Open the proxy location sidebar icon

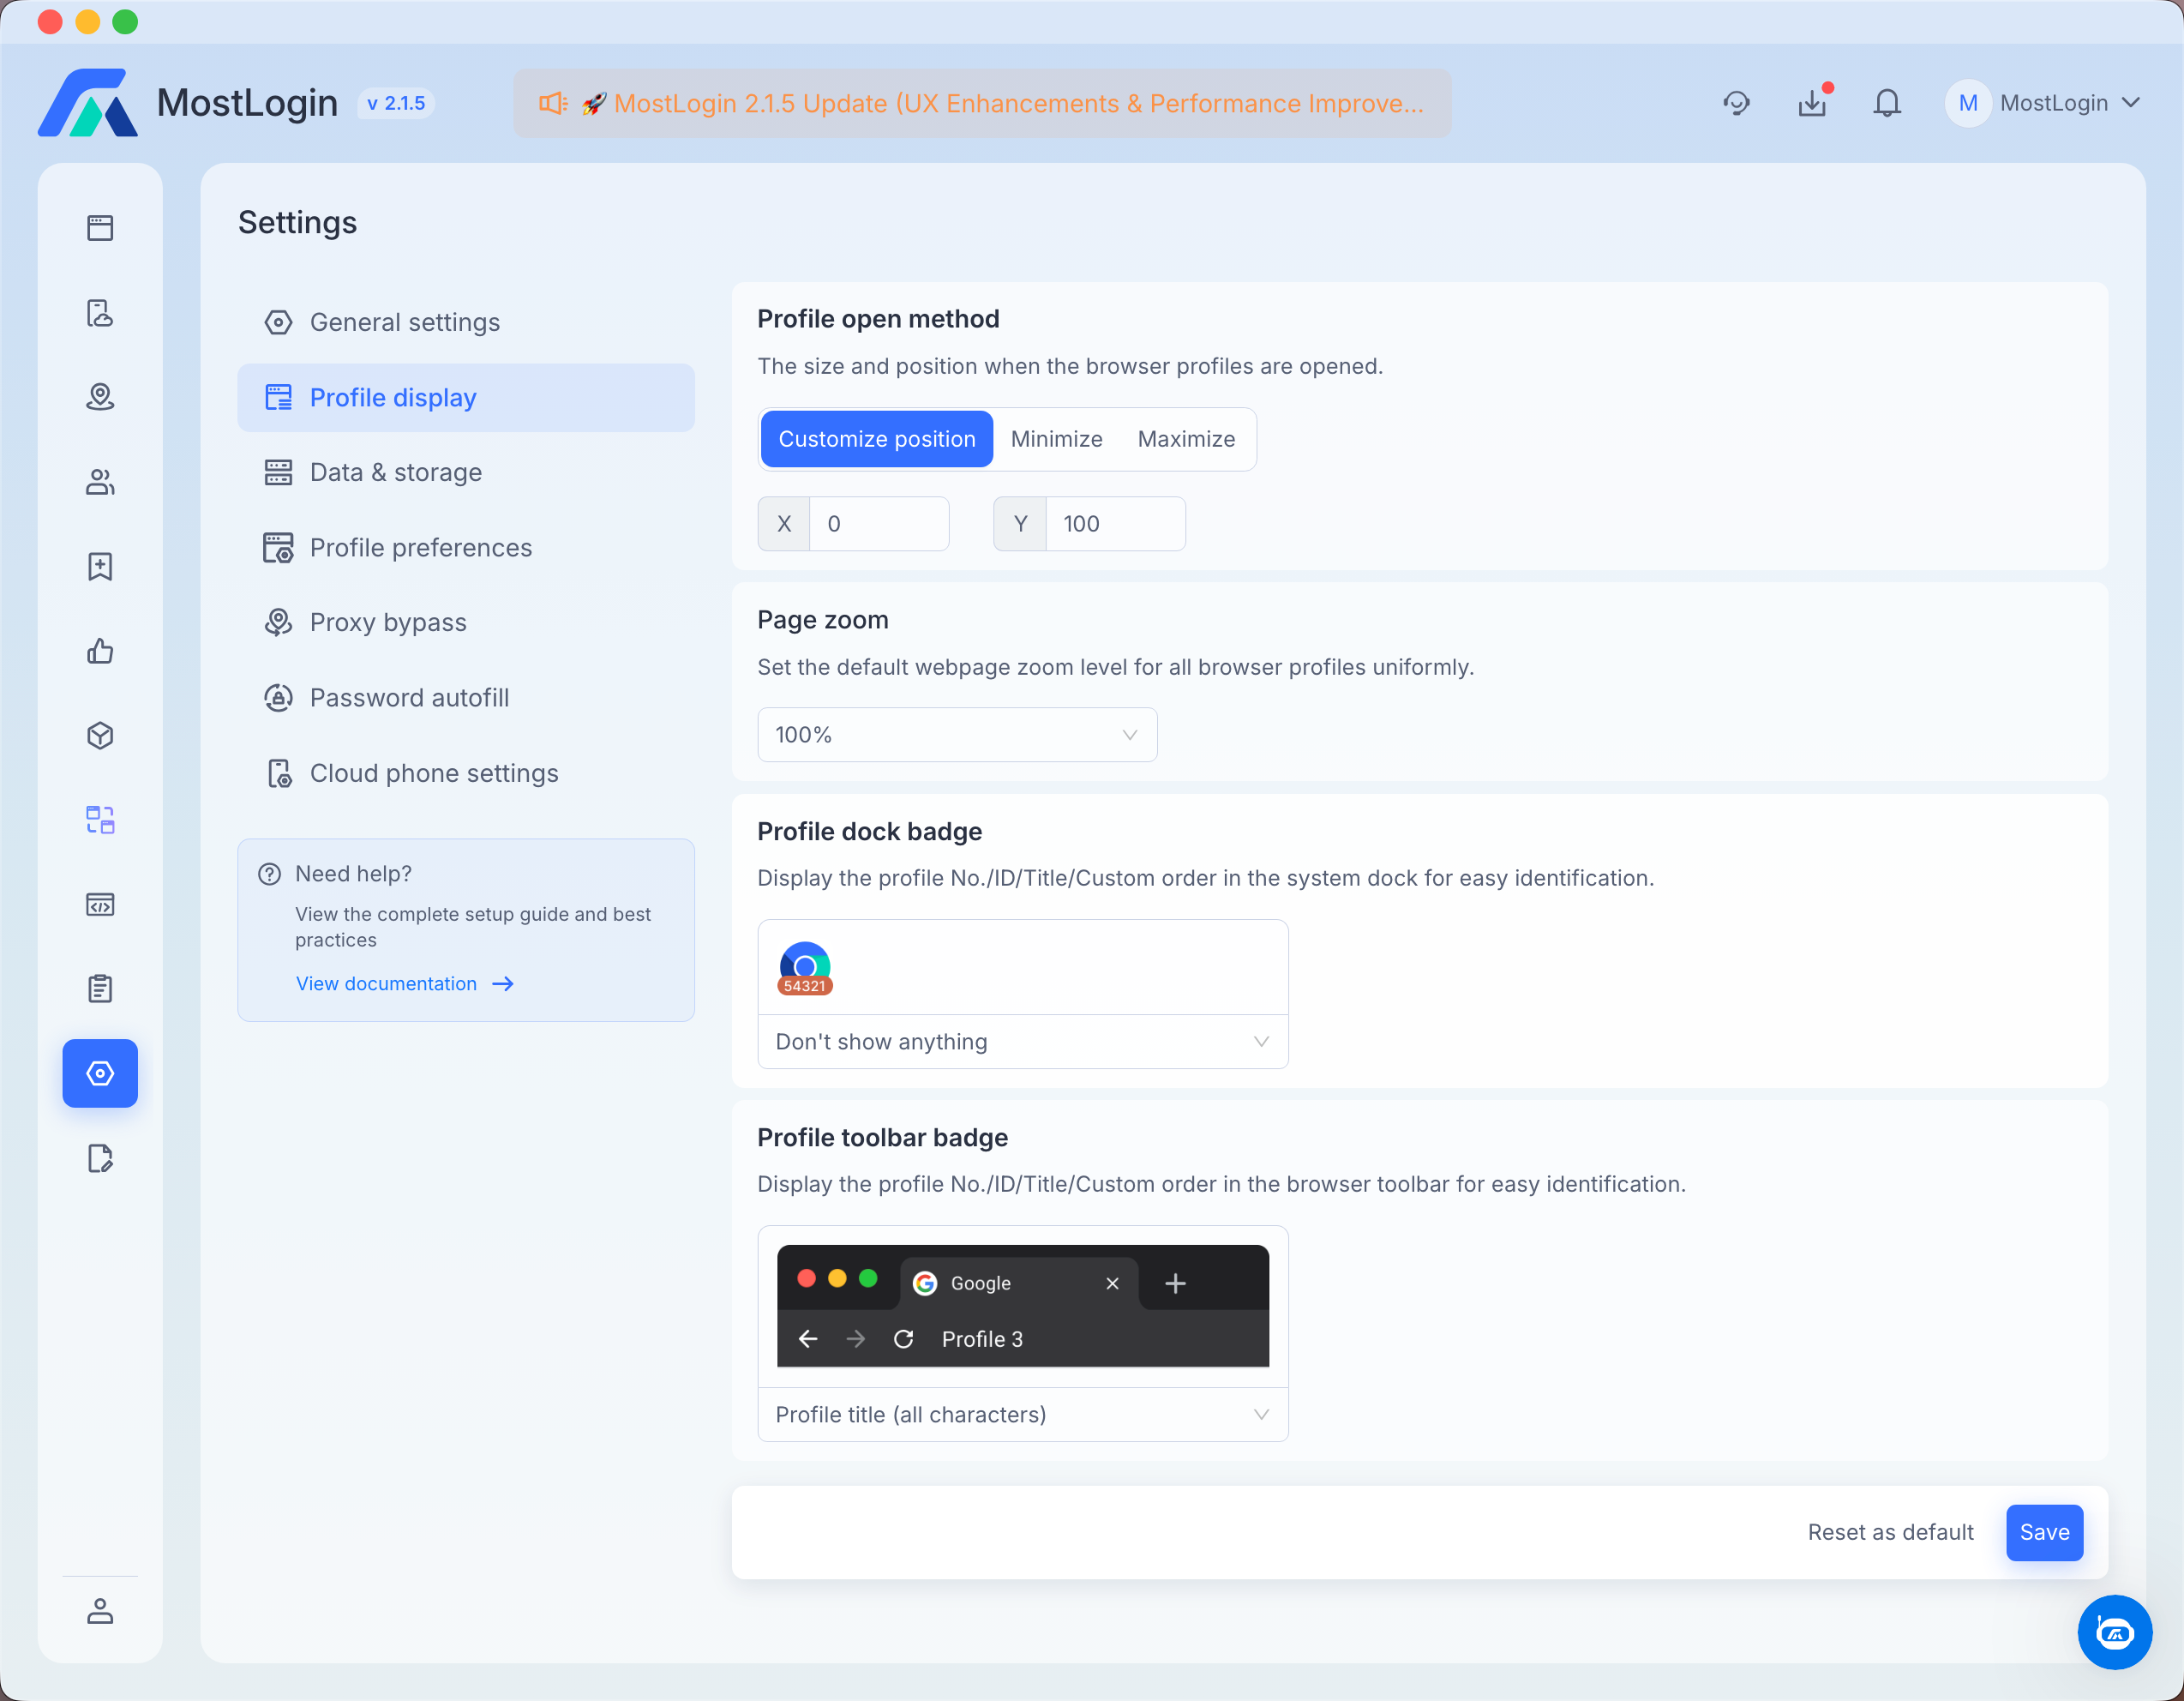click(100, 398)
